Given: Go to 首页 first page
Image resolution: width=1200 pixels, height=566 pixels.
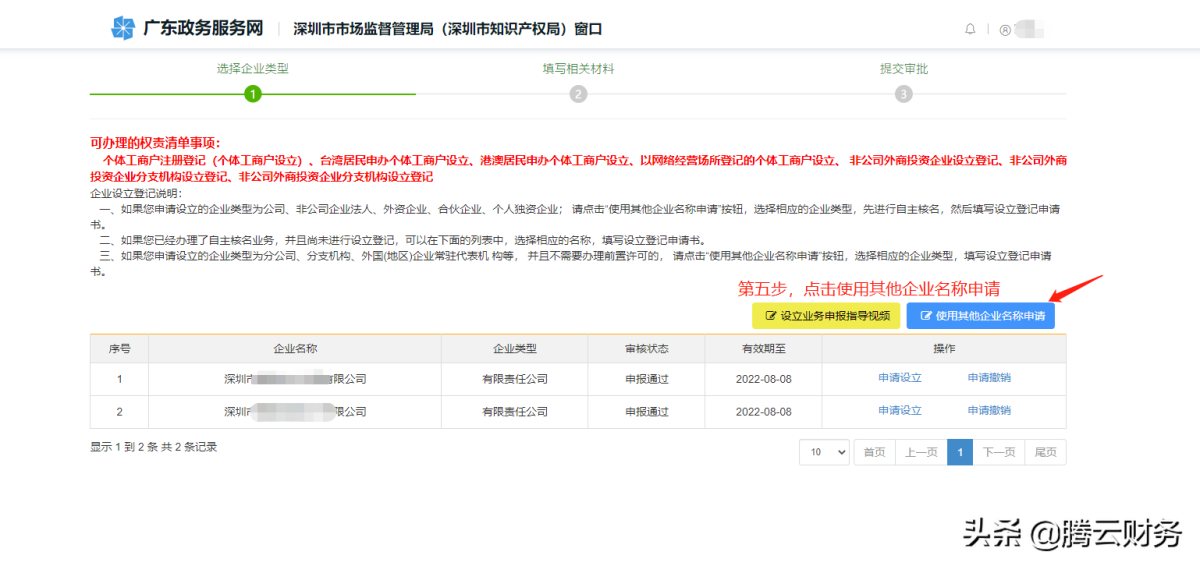Looking at the screenshot, I should [874, 452].
